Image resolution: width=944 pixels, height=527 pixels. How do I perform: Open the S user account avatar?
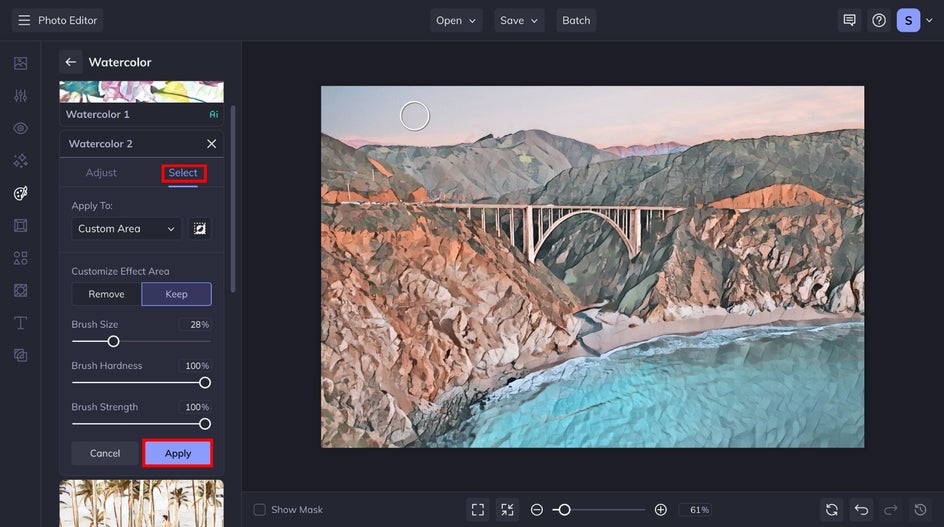pos(908,20)
